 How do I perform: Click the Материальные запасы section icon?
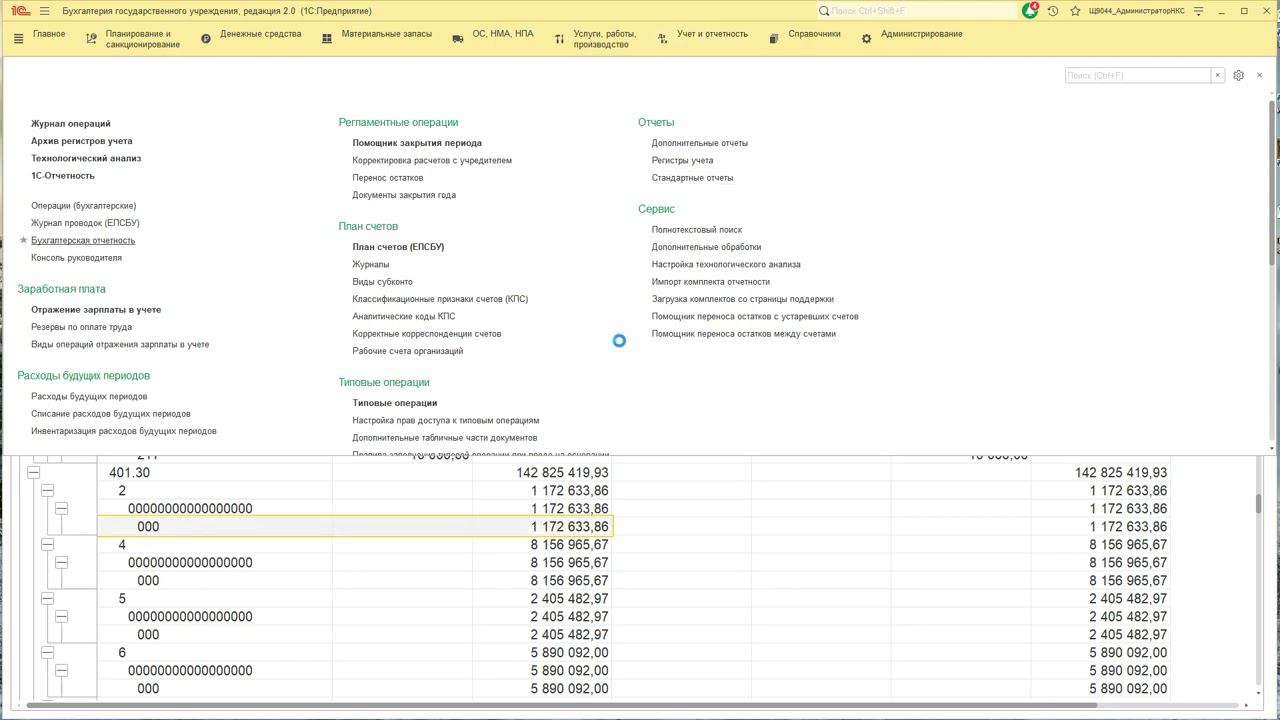click(x=327, y=39)
